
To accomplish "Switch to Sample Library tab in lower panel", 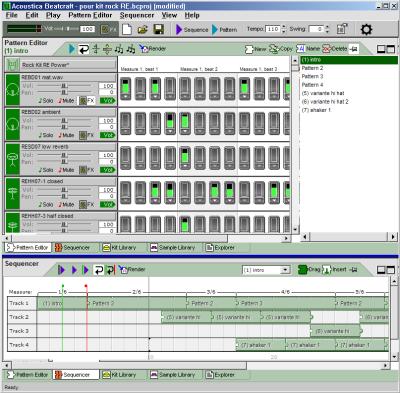I will point(172,375).
